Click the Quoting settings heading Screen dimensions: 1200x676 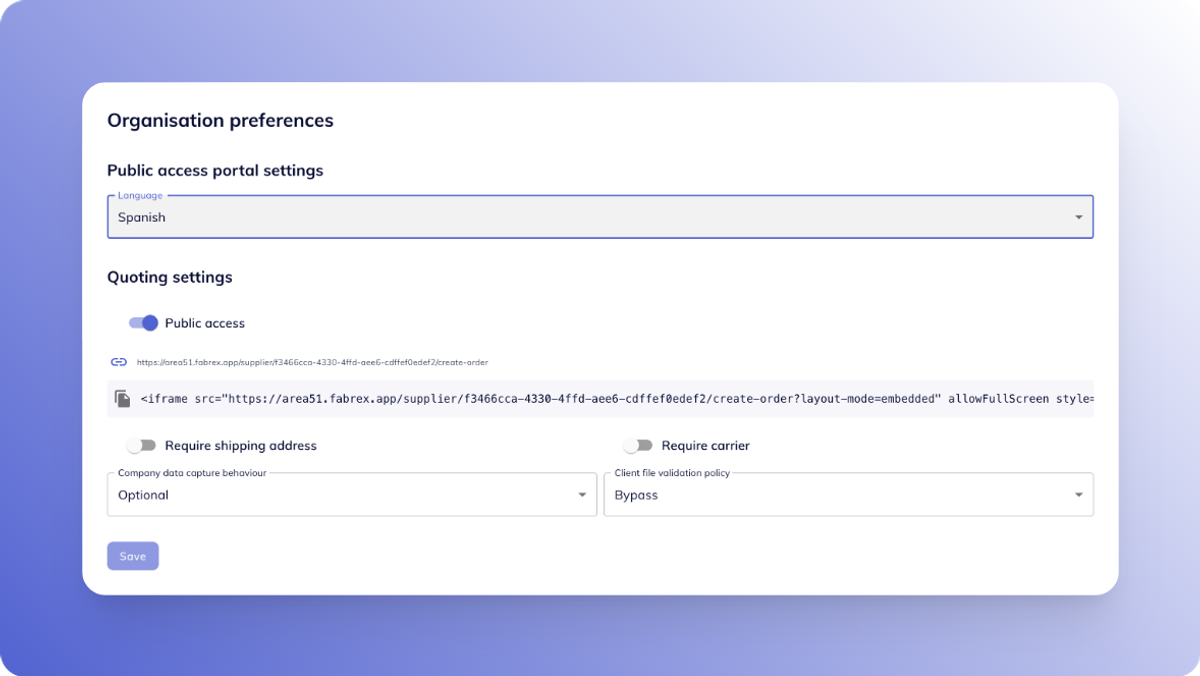click(170, 277)
